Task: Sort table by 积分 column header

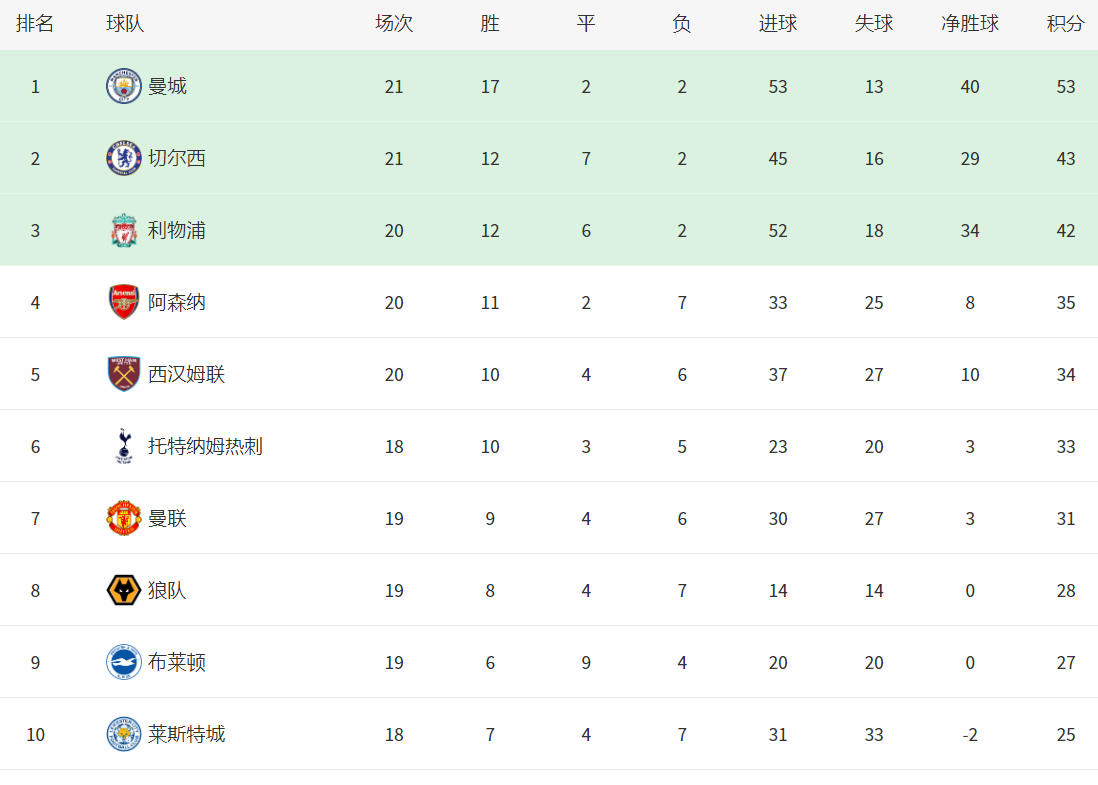Action: pyautogui.click(x=1065, y=24)
